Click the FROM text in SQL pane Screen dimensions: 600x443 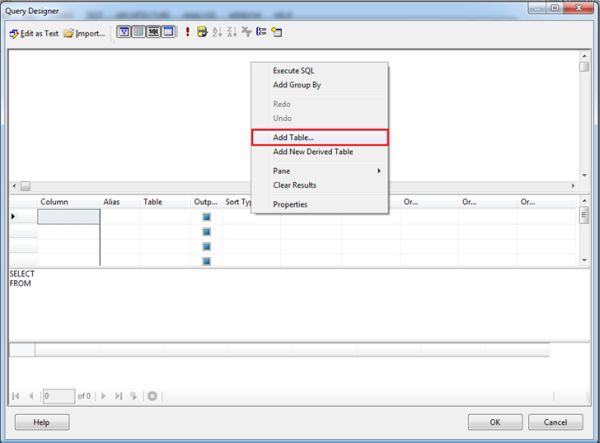(20, 283)
